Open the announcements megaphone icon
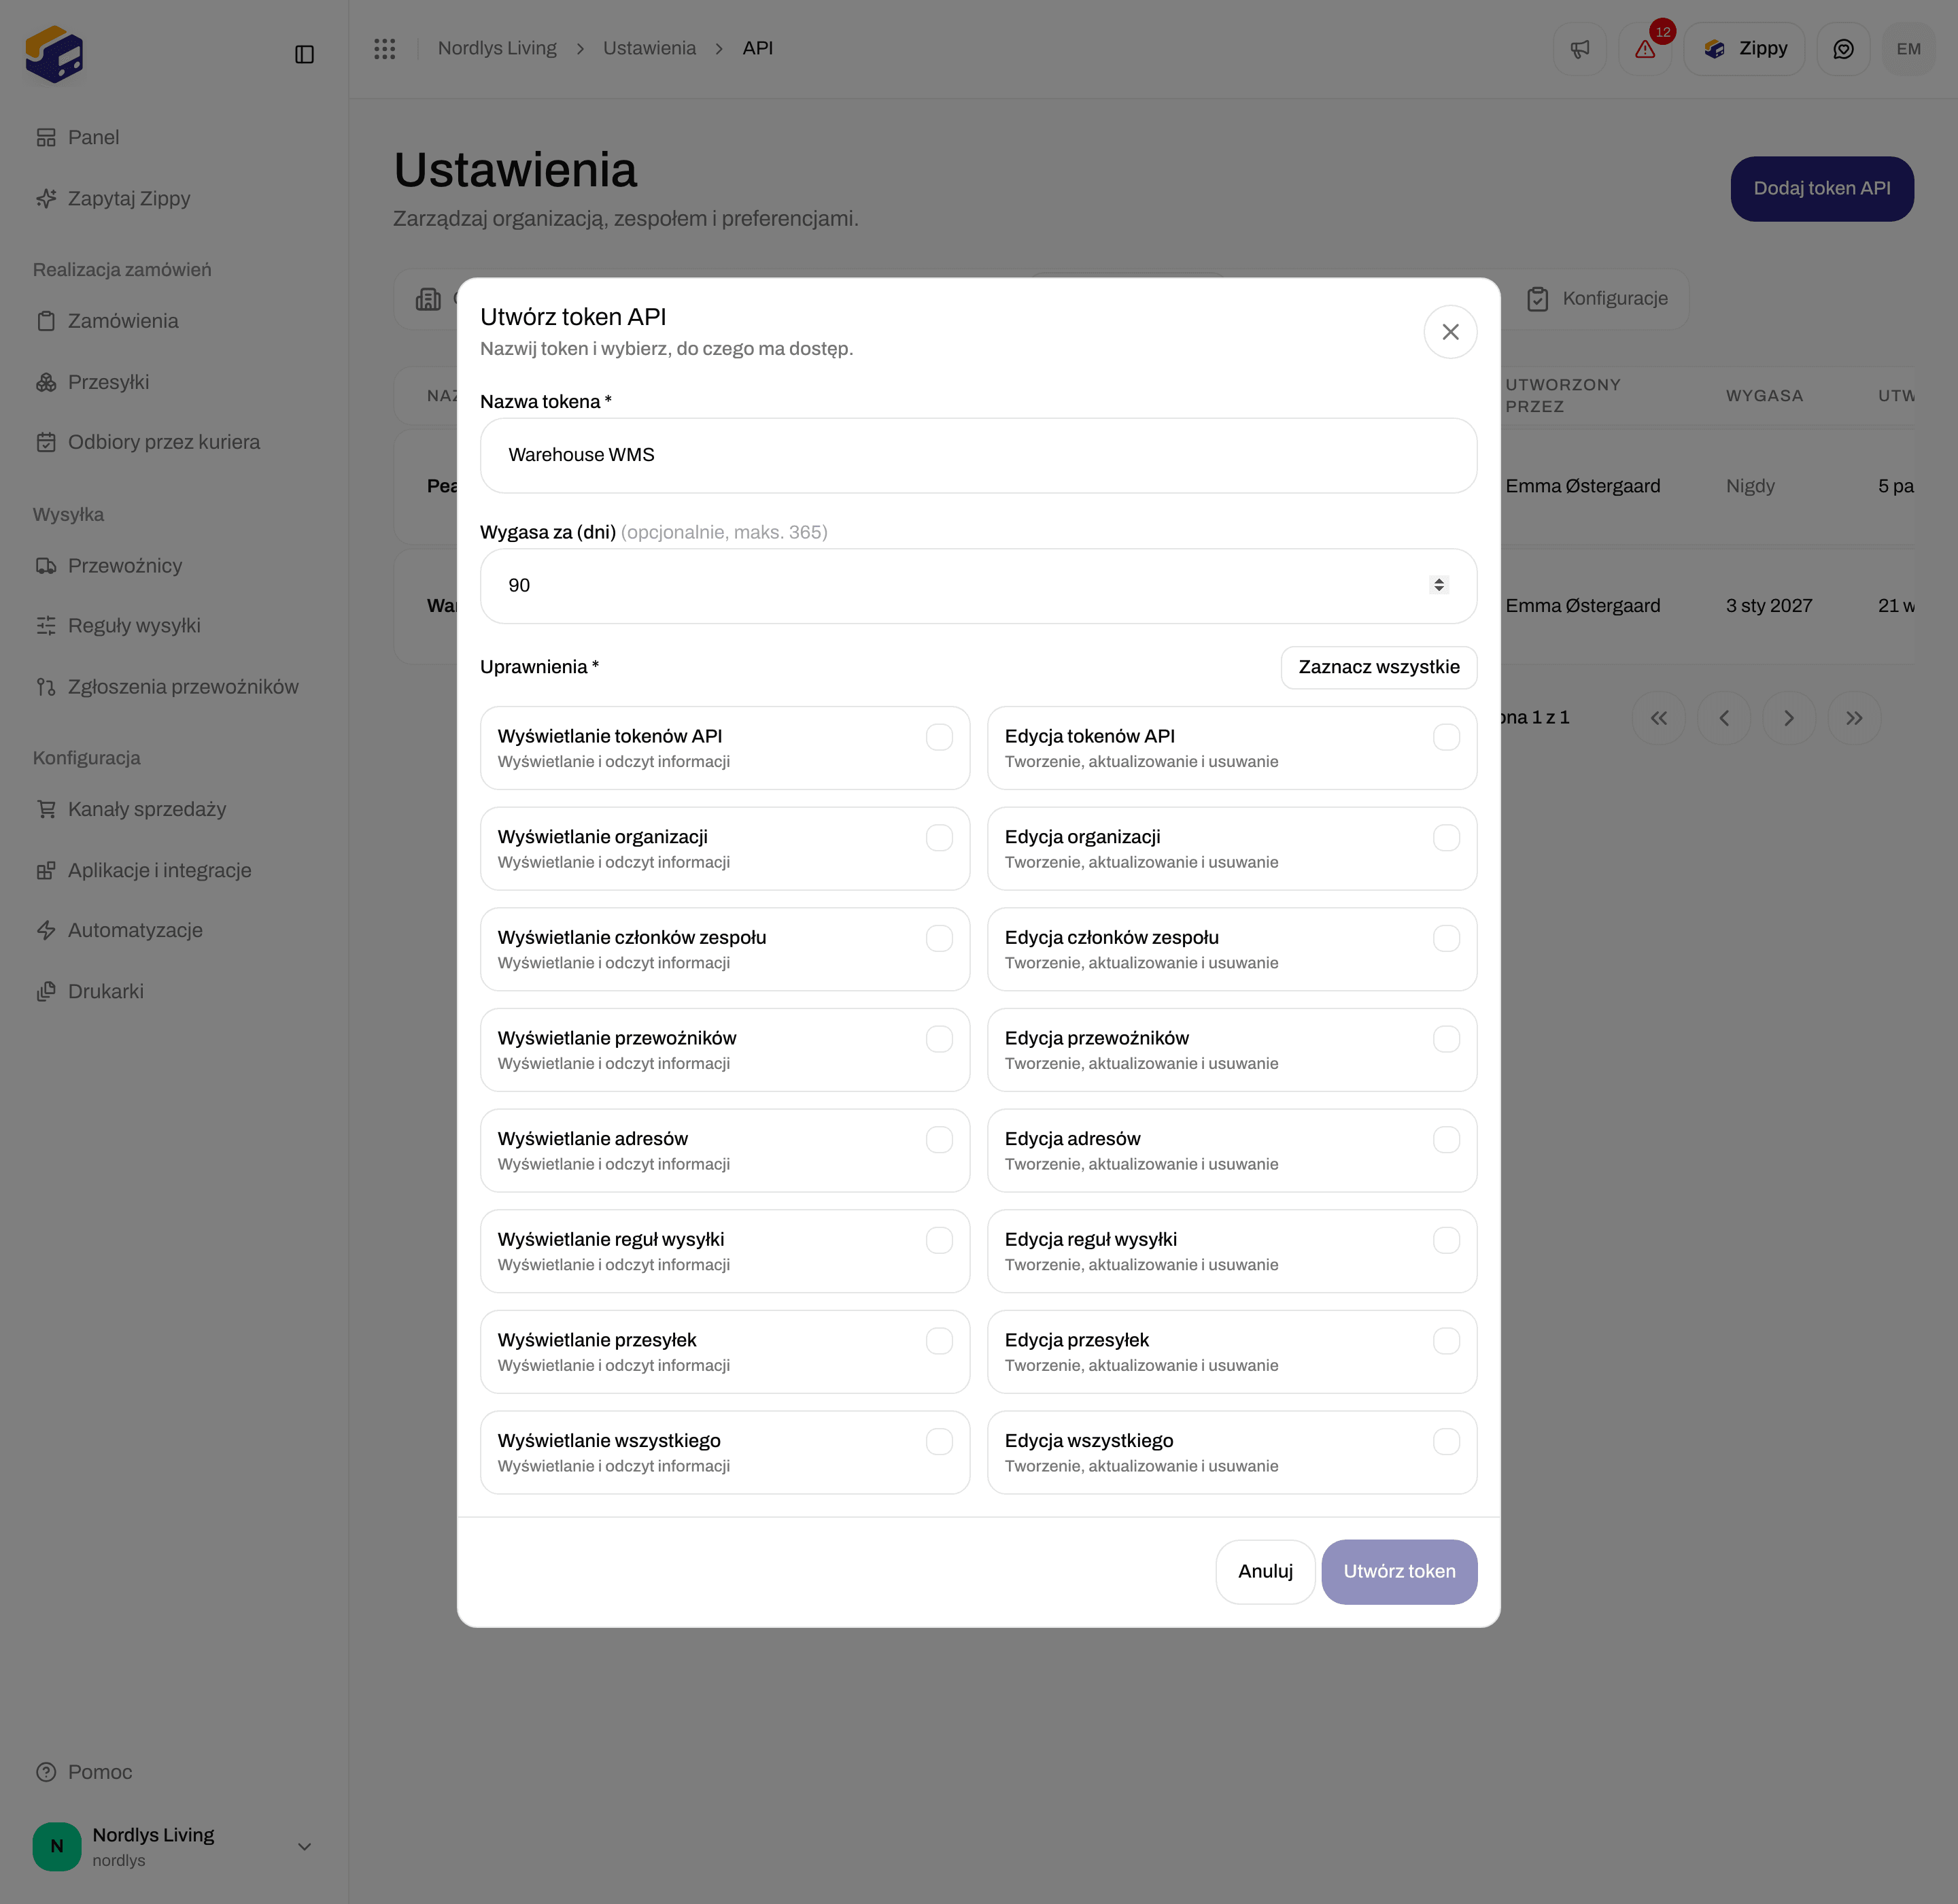 [1579, 49]
